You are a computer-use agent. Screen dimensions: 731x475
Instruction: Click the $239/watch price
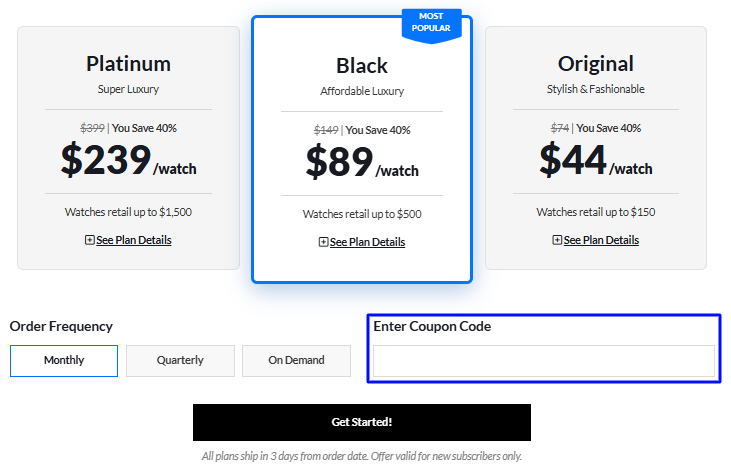click(x=128, y=161)
